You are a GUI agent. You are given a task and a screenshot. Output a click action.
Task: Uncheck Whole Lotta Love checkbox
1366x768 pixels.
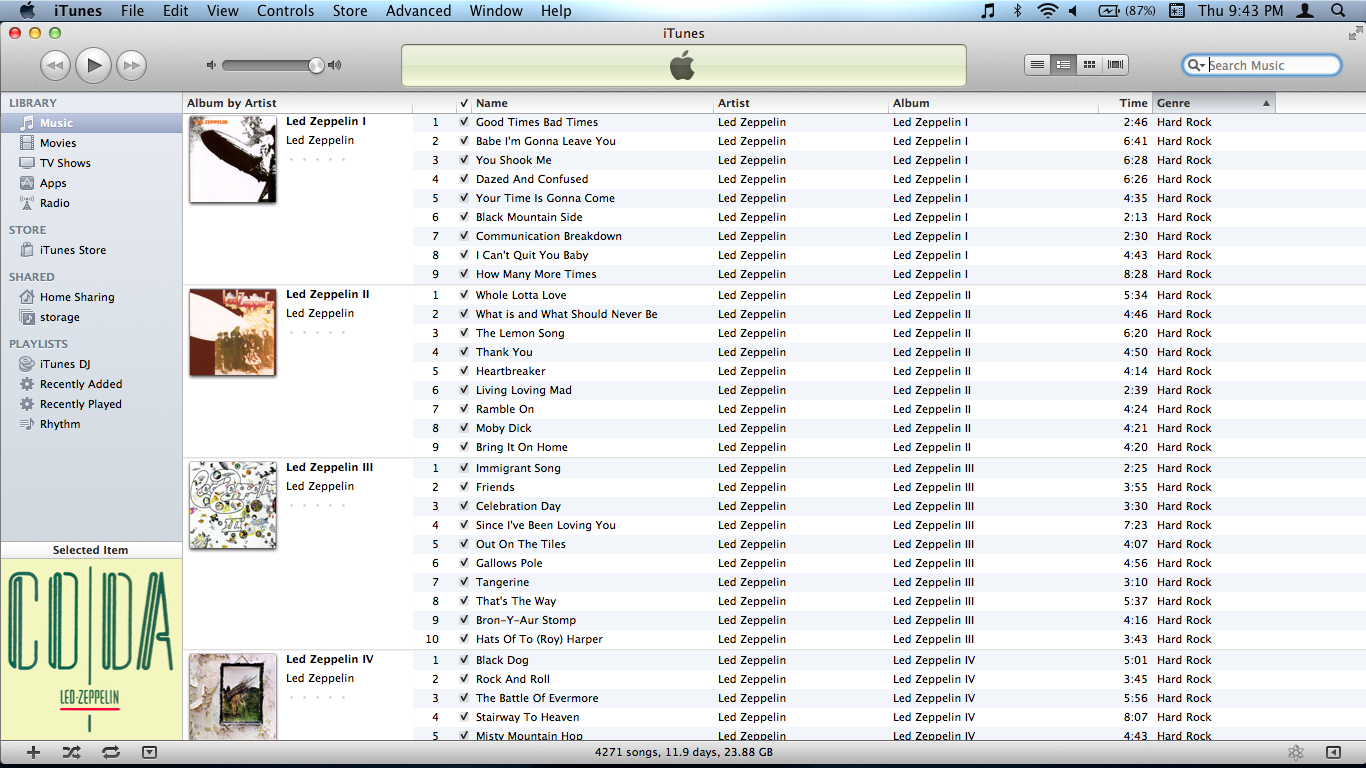464,295
